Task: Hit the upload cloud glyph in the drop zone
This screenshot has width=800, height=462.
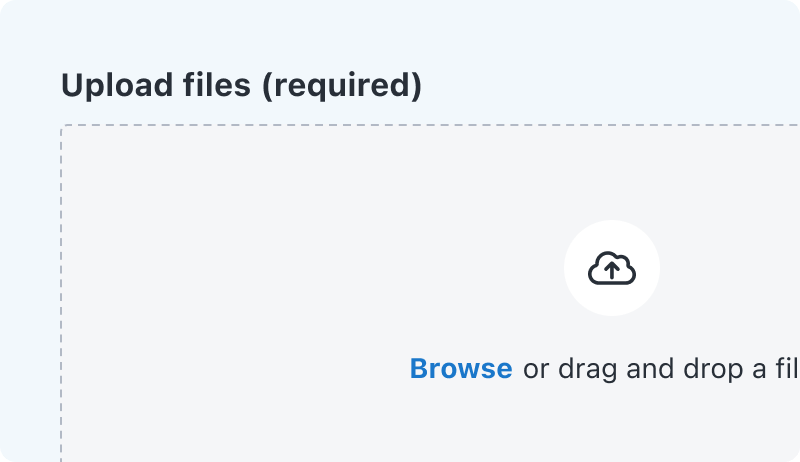Action: pos(612,268)
